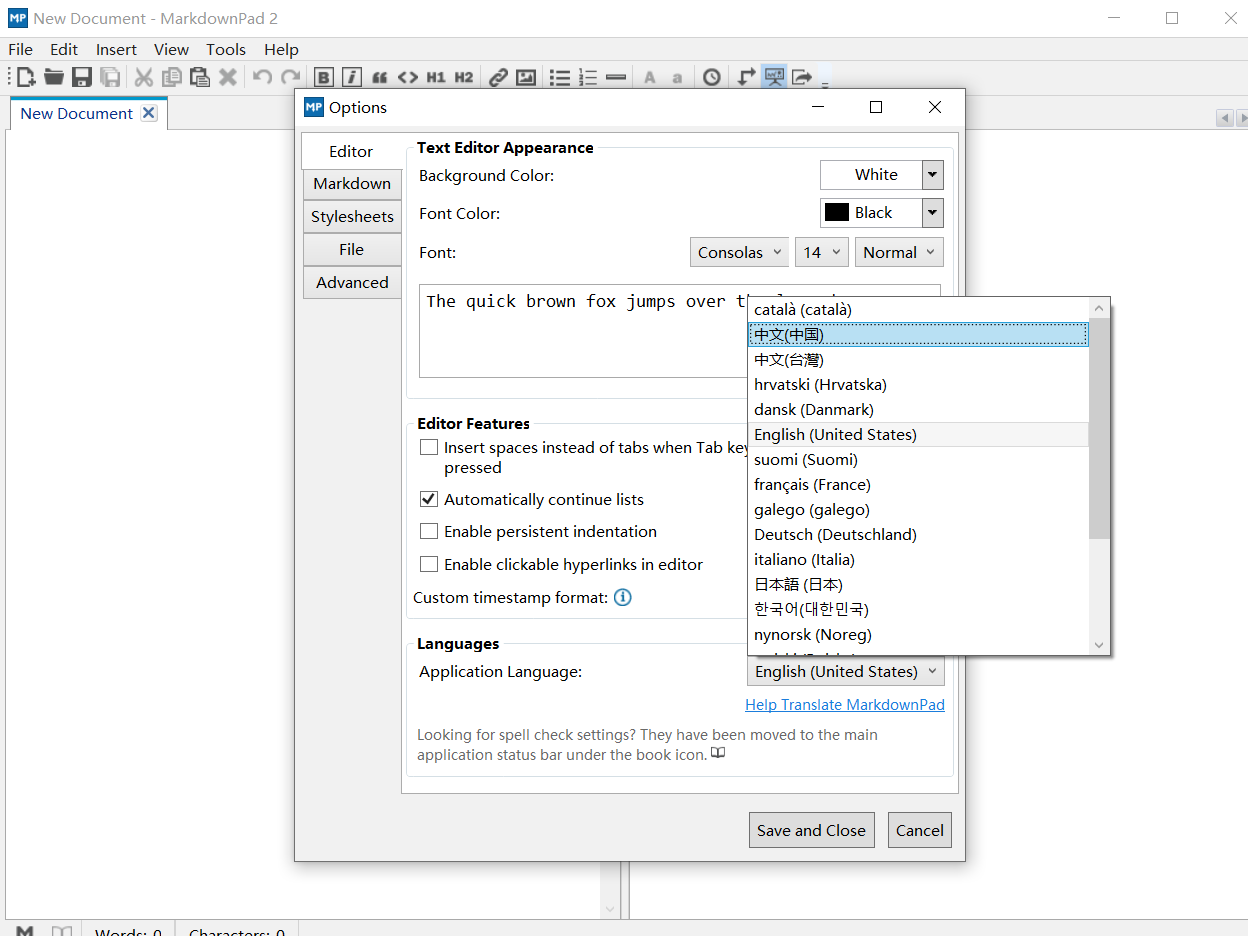This screenshot has width=1248, height=936.
Task: Toggle bold formatting
Action: point(323,77)
